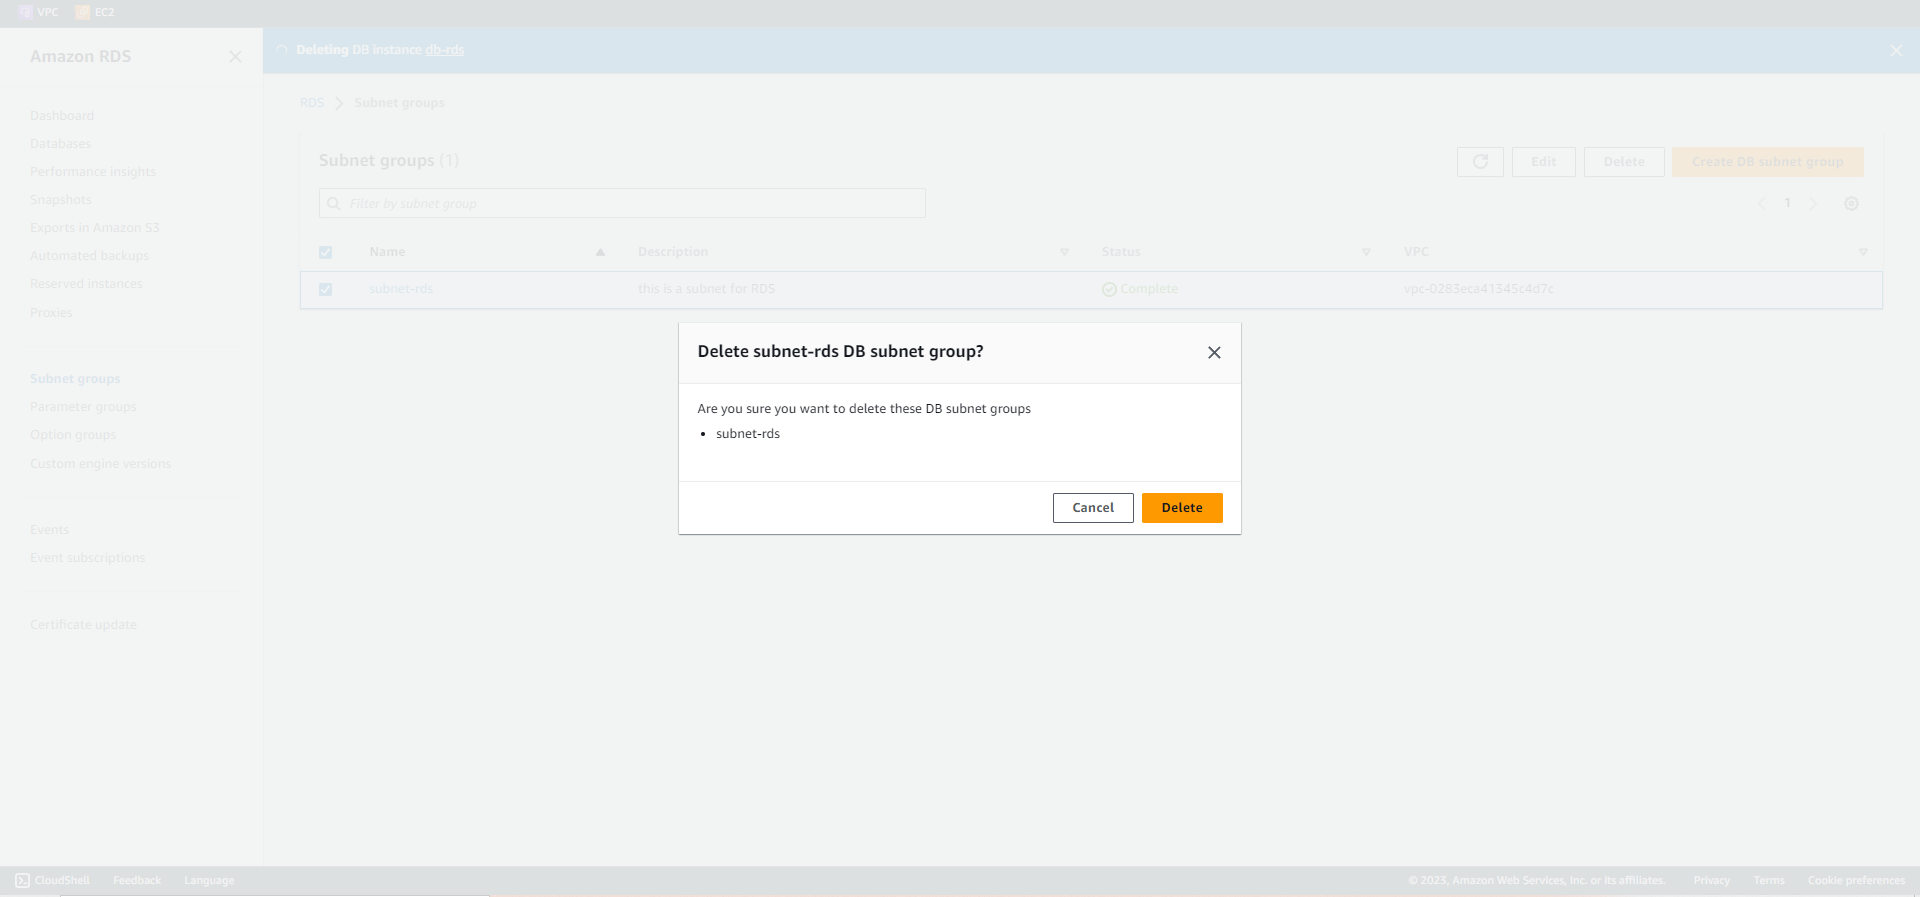Open Custom engine versions in sidebar
This screenshot has height=897, width=1920.
(x=101, y=464)
